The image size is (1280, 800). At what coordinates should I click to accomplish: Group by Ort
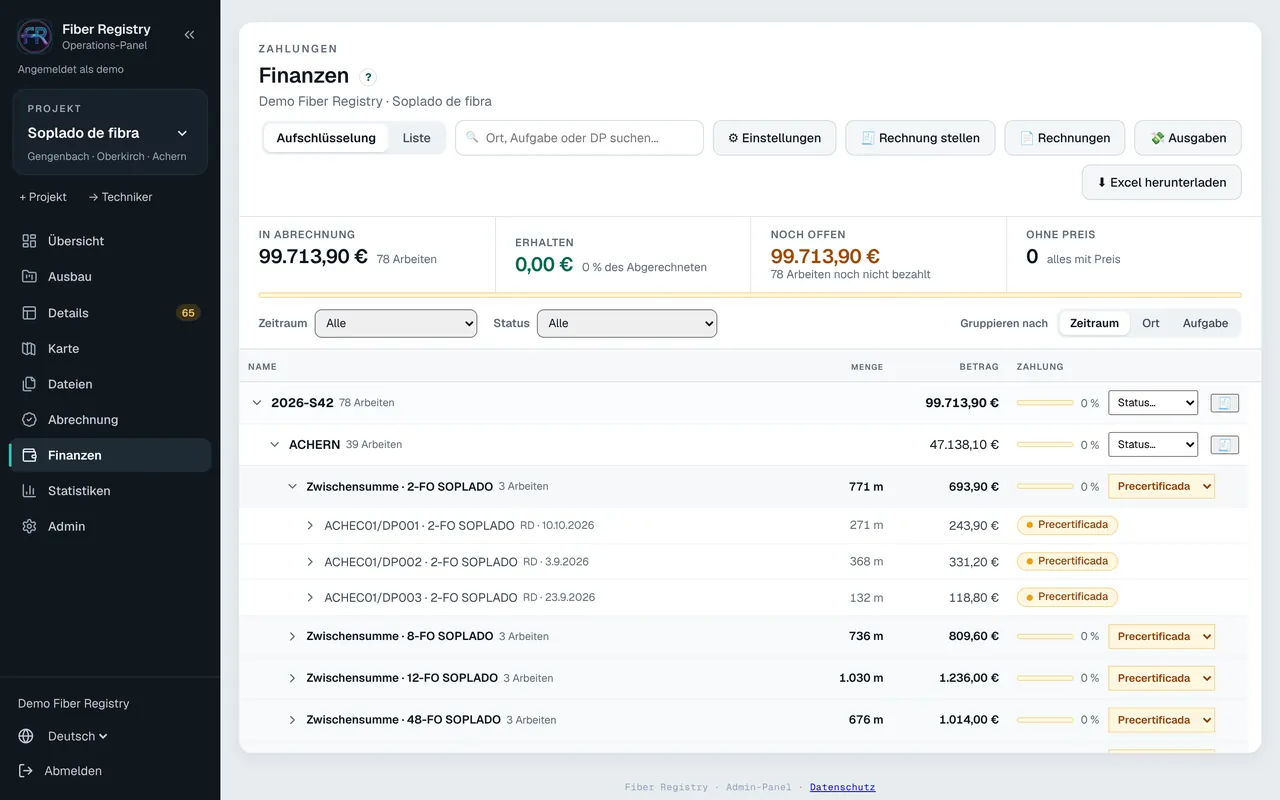[x=1151, y=323]
